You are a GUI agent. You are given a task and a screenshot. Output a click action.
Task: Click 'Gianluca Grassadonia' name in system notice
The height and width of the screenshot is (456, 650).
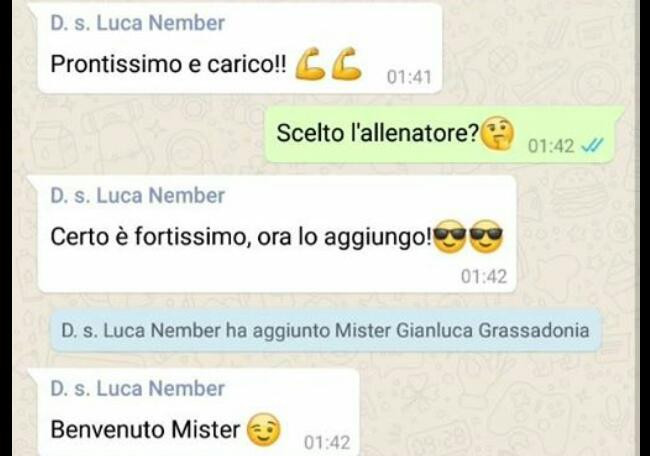pos(492,330)
